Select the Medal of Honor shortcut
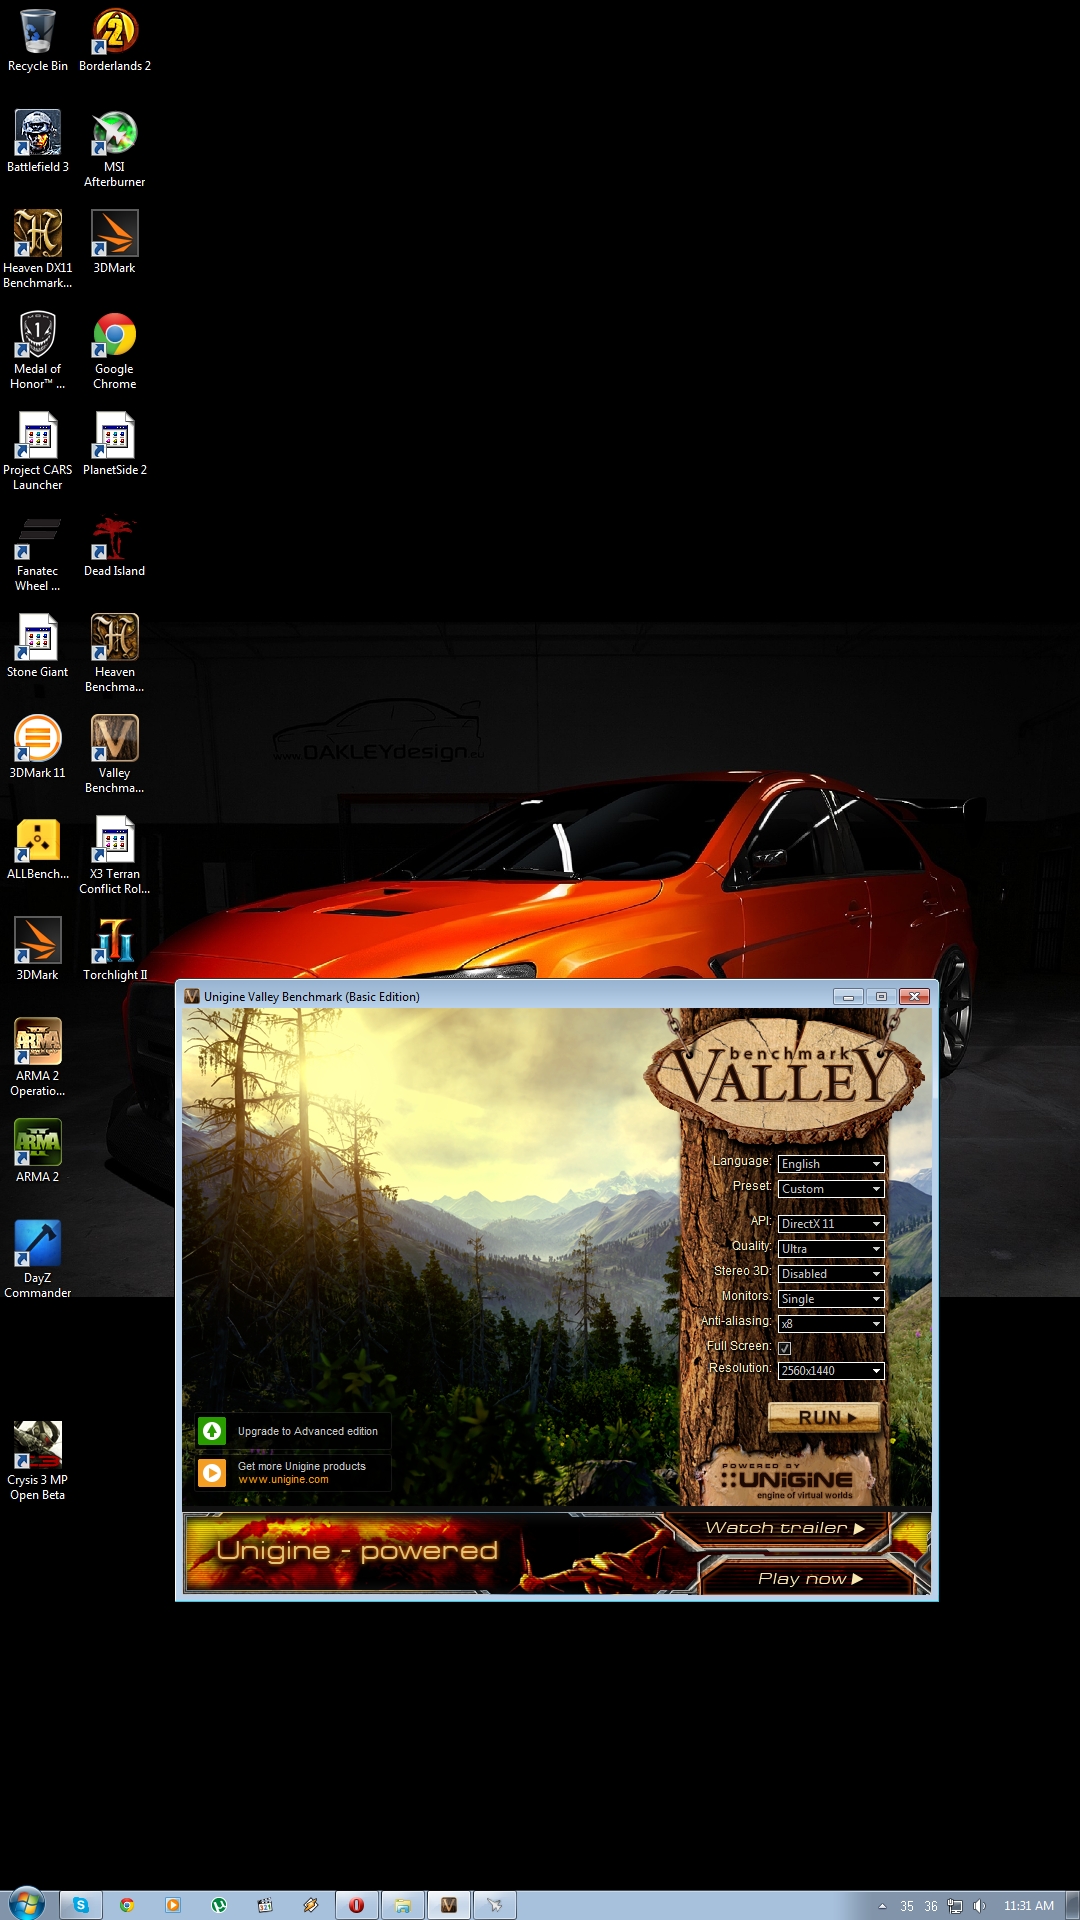 pos(38,351)
